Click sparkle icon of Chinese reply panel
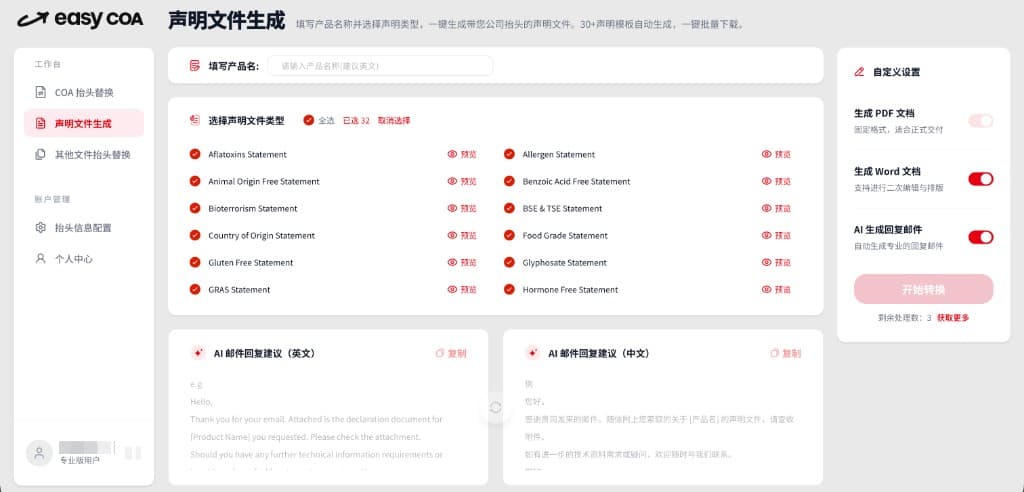Viewport: 1024px width, 492px height. (532, 353)
